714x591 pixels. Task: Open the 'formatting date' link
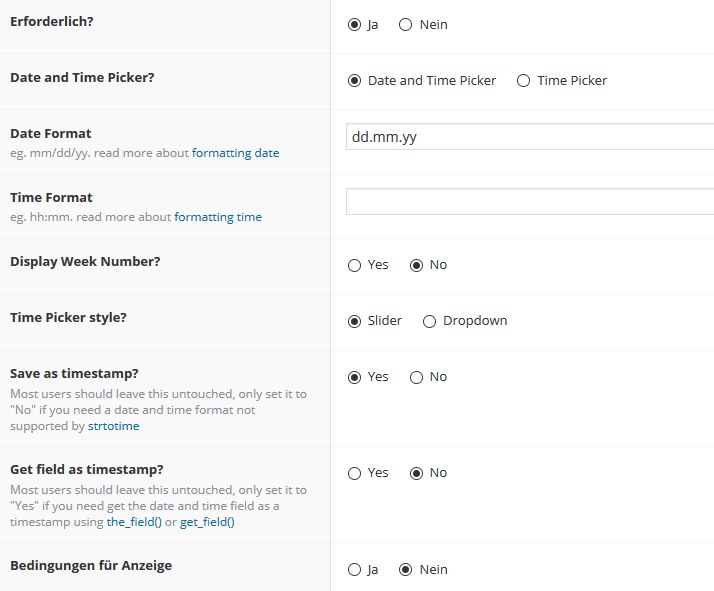pyautogui.click(x=235, y=153)
